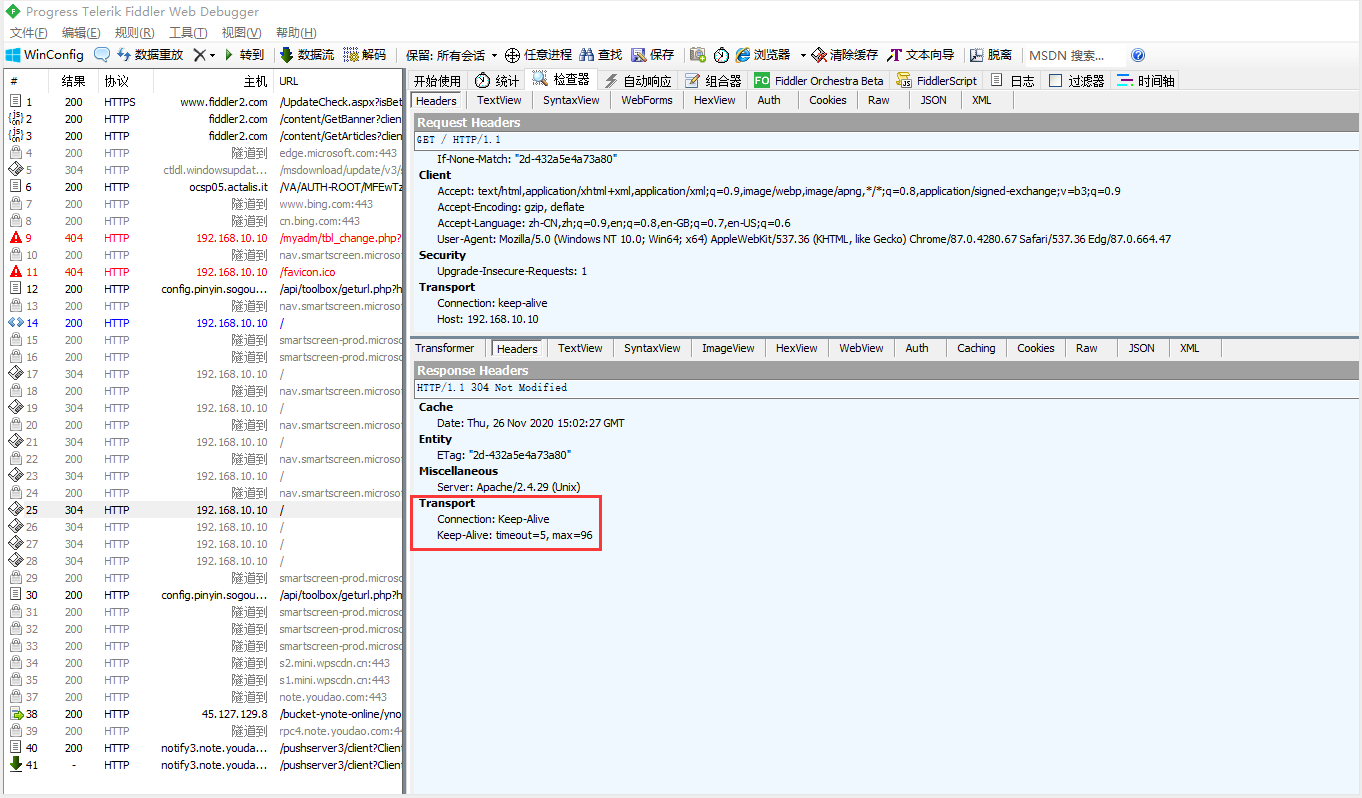
Task: Click the 保存 save button
Action: pos(653,55)
